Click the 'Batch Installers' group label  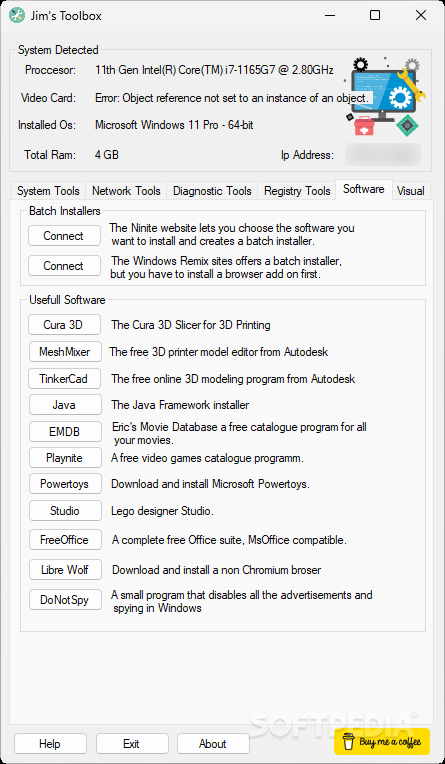(x=65, y=211)
